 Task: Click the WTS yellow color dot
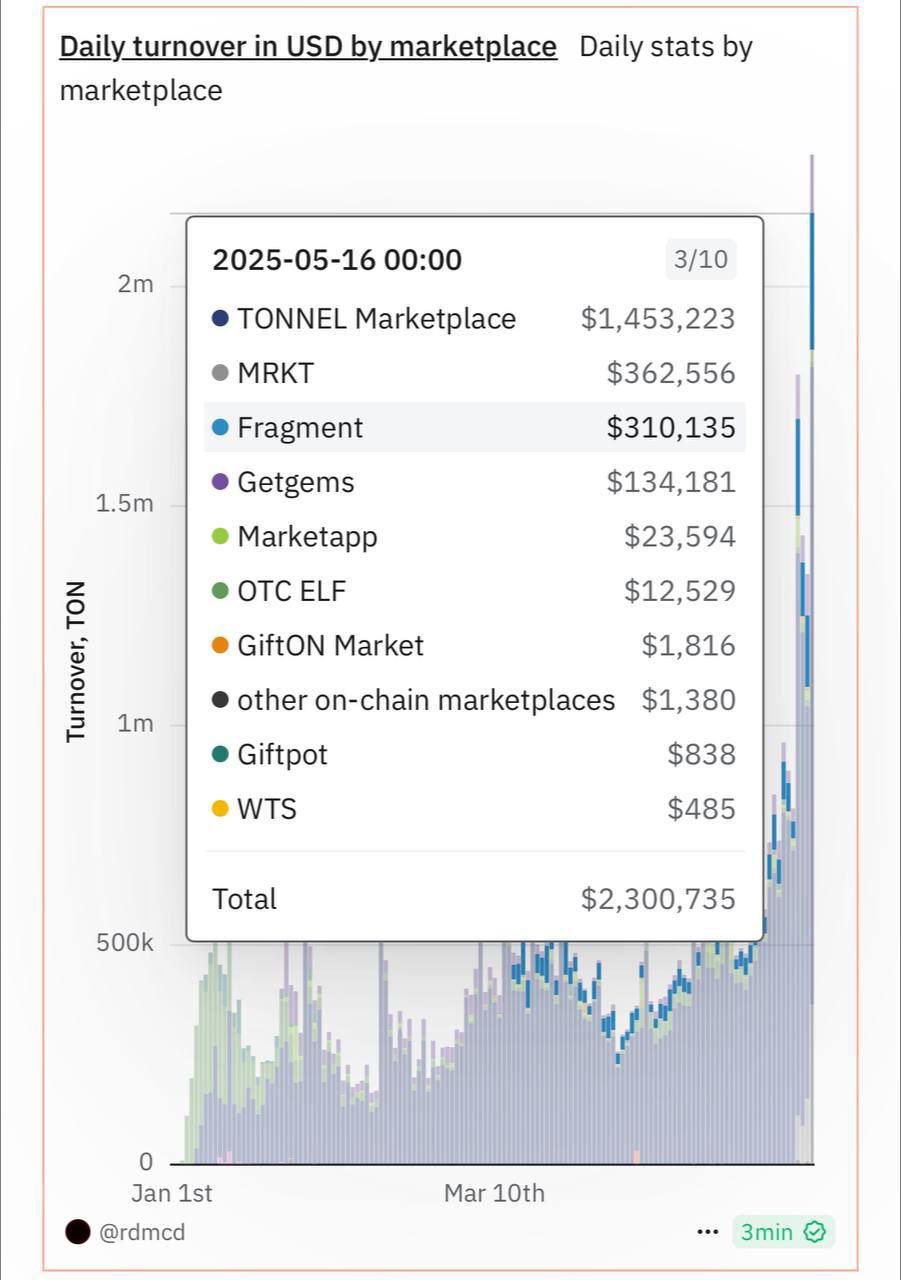tap(221, 809)
